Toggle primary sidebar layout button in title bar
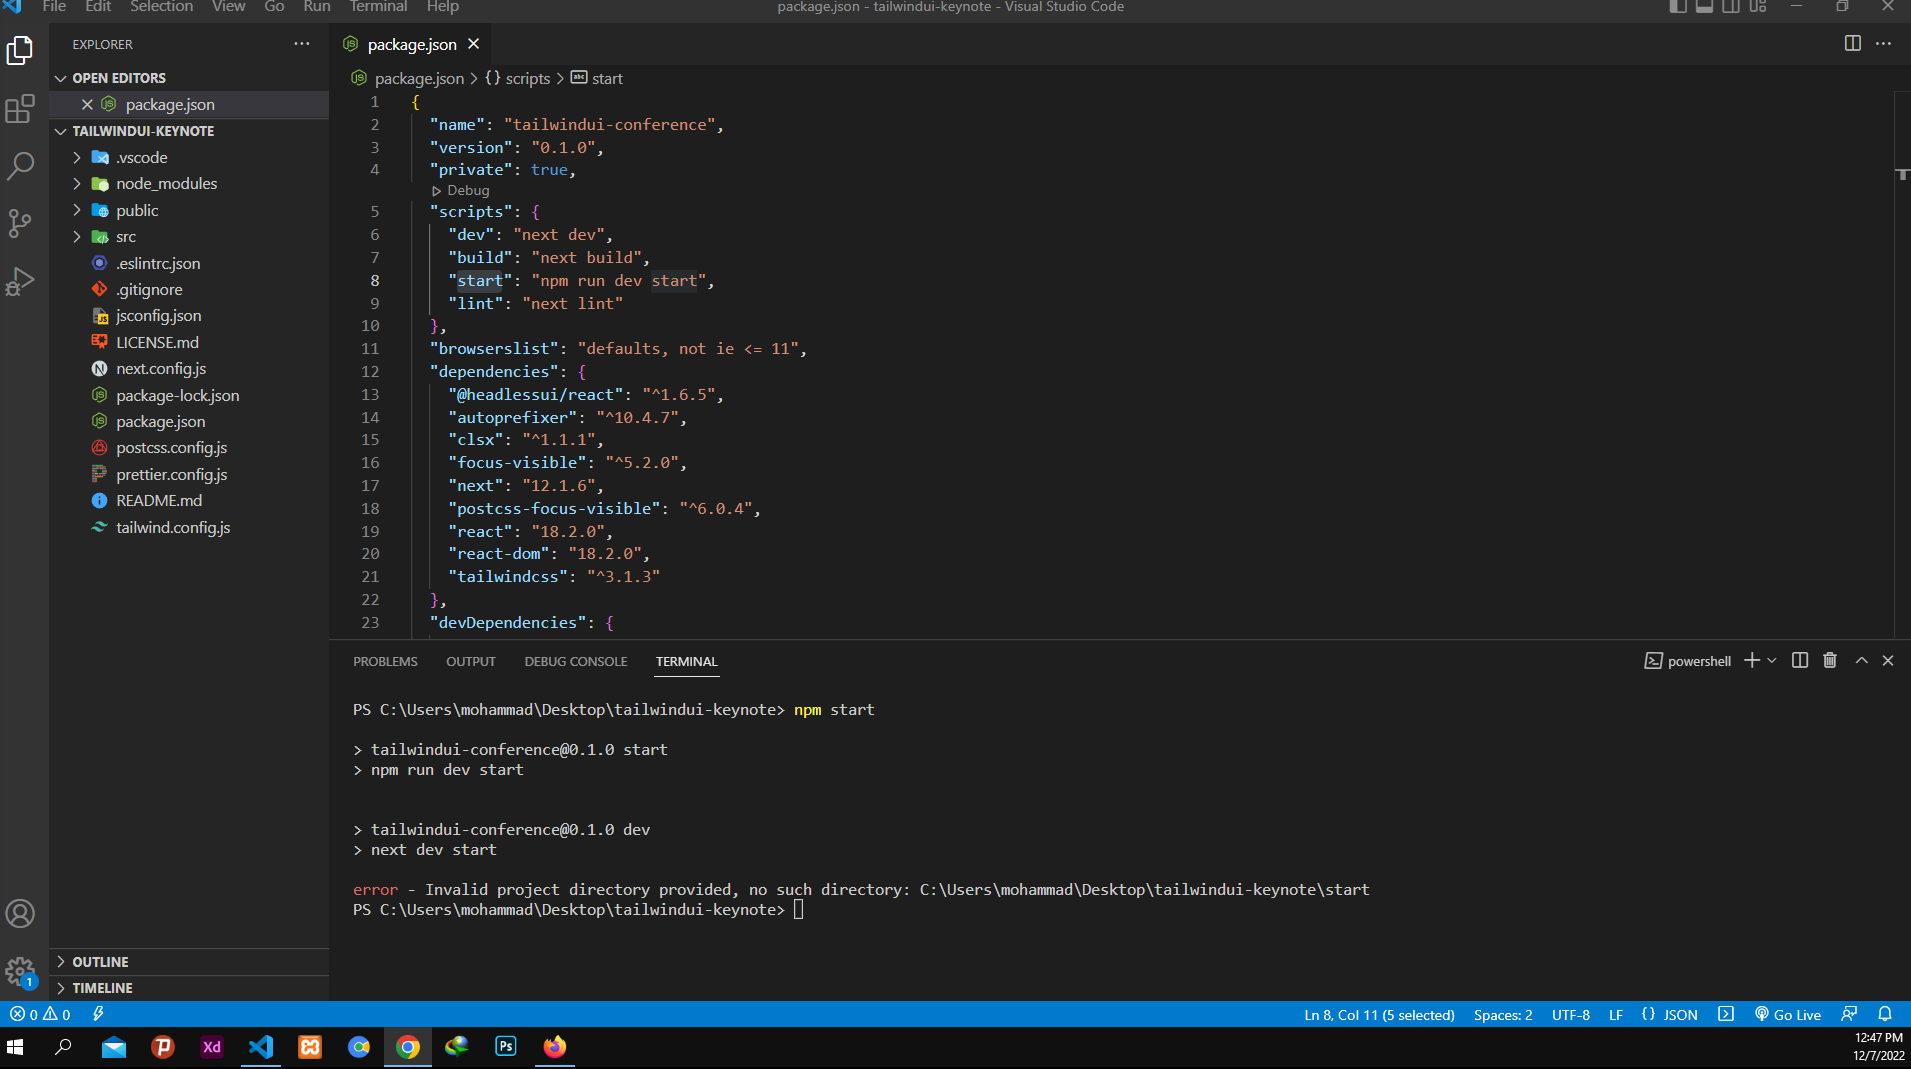 click(x=1678, y=7)
